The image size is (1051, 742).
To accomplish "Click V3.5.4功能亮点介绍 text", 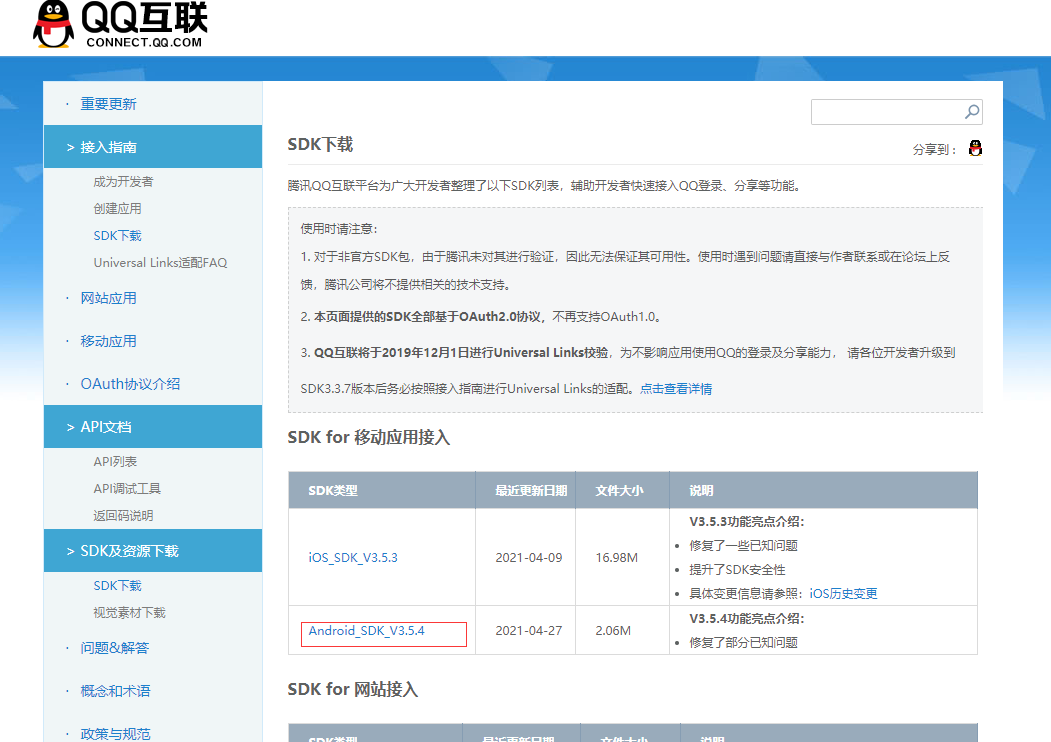I will pyautogui.click(x=747, y=619).
